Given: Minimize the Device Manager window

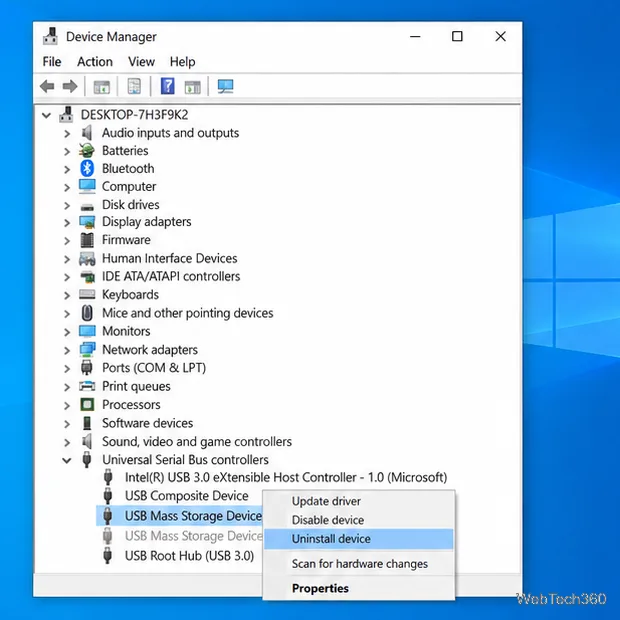Looking at the screenshot, I should tap(415, 36).
